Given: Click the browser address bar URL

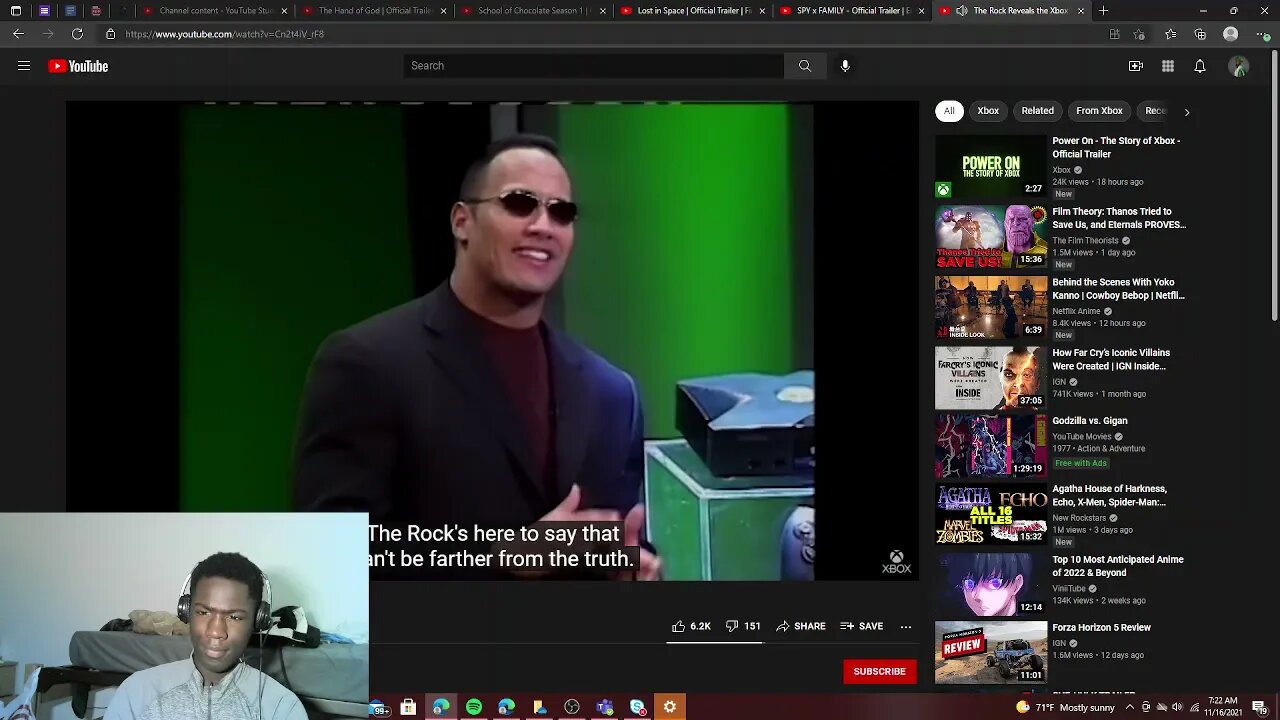Looking at the screenshot, I should click(x=225, y=34).
